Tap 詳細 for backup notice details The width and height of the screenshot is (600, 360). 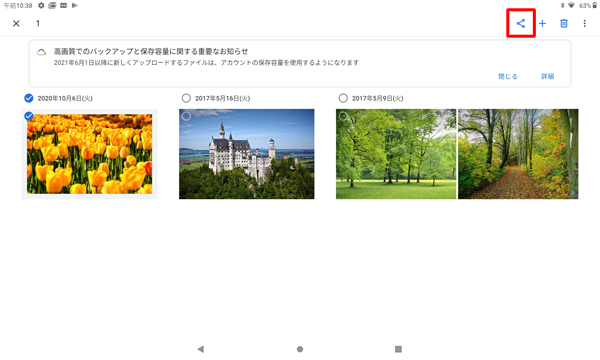(x=548, y=77)
